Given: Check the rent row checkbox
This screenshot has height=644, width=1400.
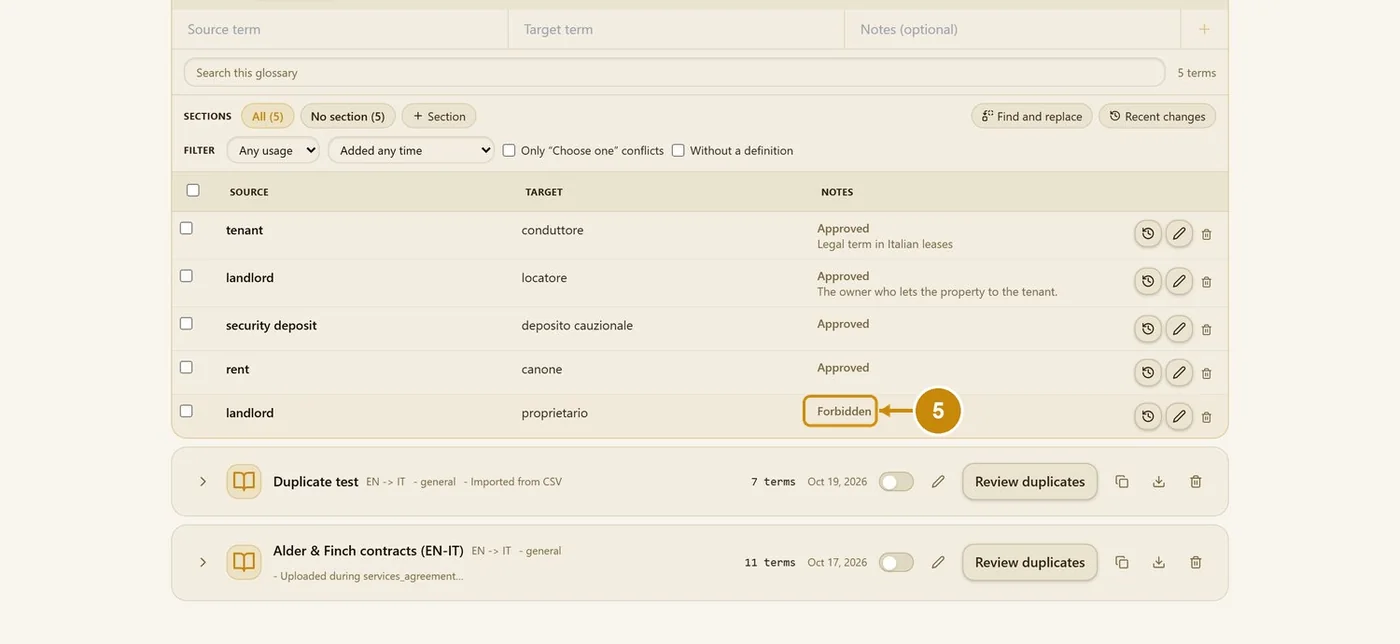Looking at the screenshot, I should tap(186, 367).
